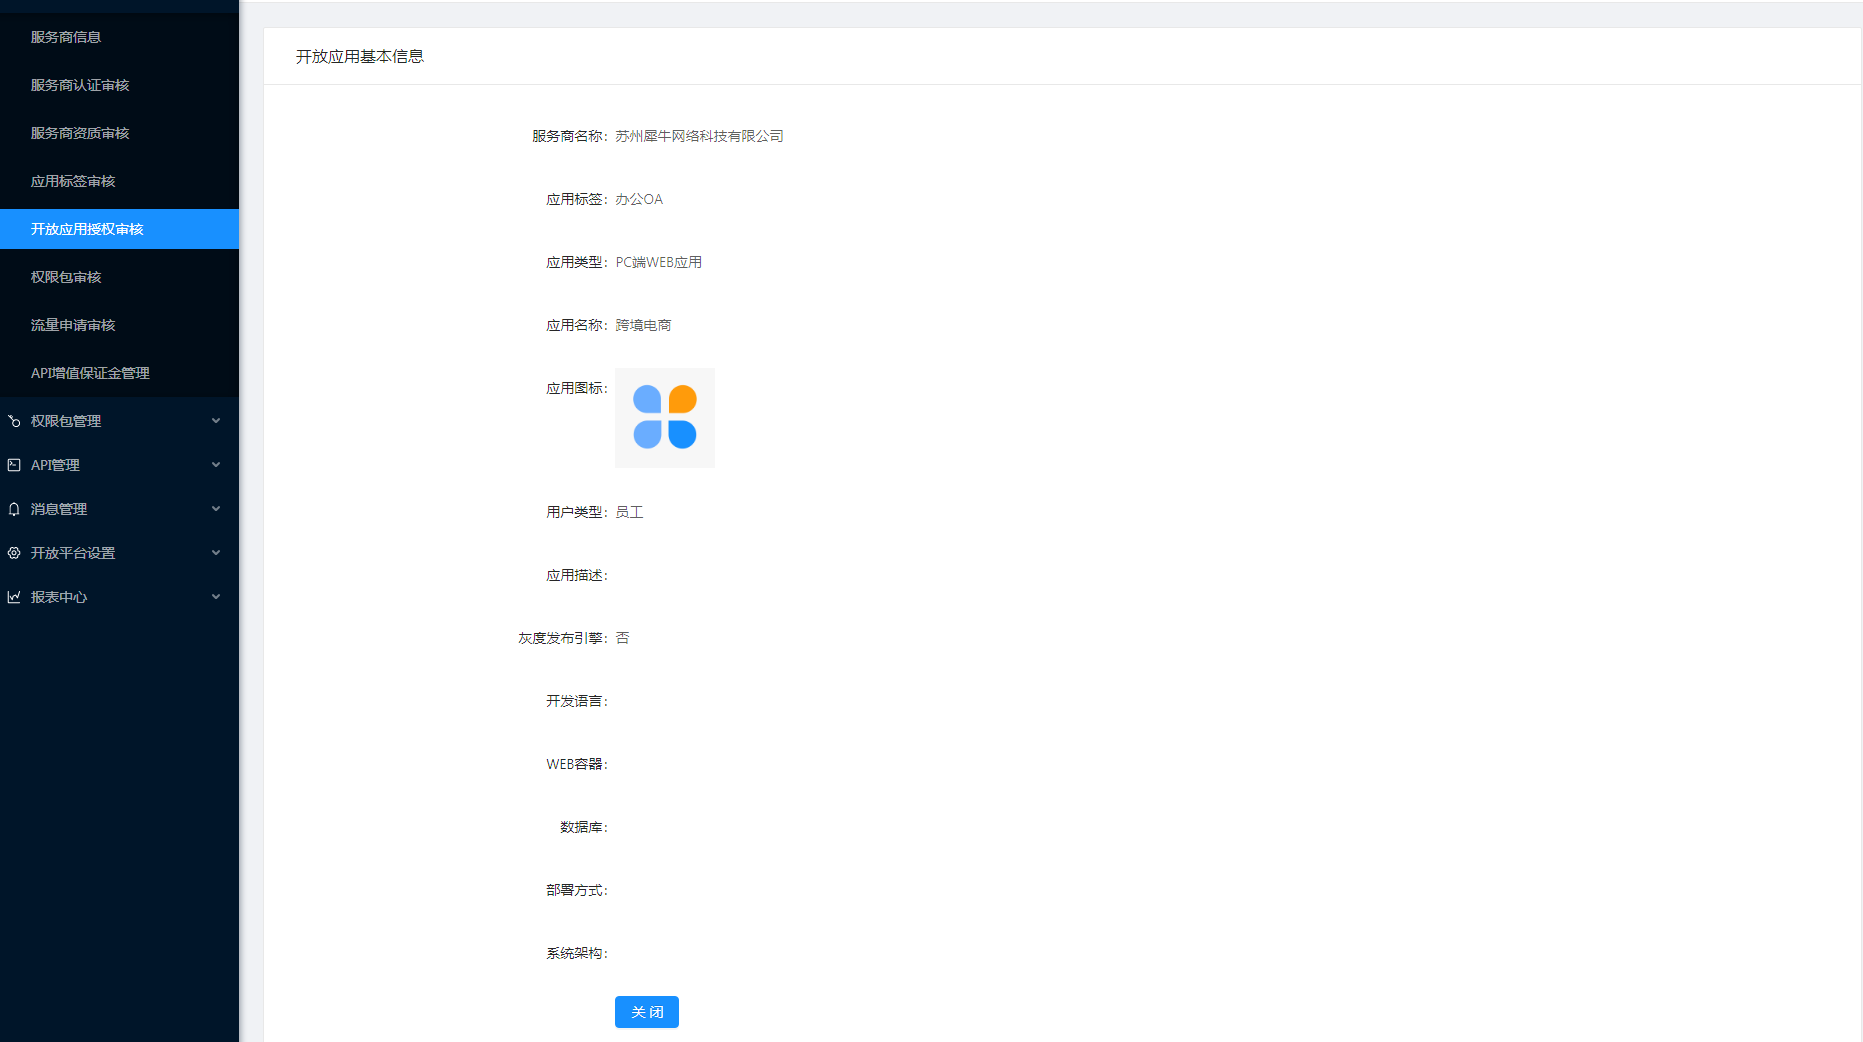Click the WEB容器 label
Screen dimensions: 1863x1042
tap(576, 764)
